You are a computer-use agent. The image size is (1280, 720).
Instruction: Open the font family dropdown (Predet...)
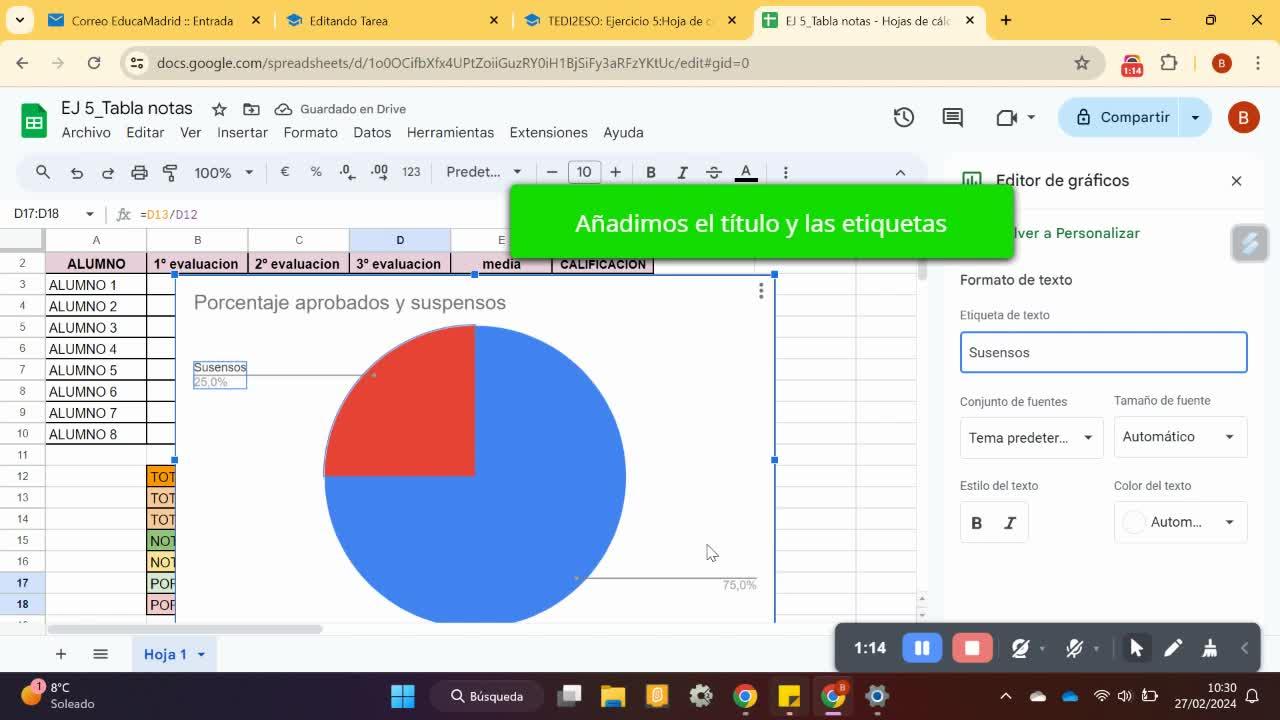[484, 172]
